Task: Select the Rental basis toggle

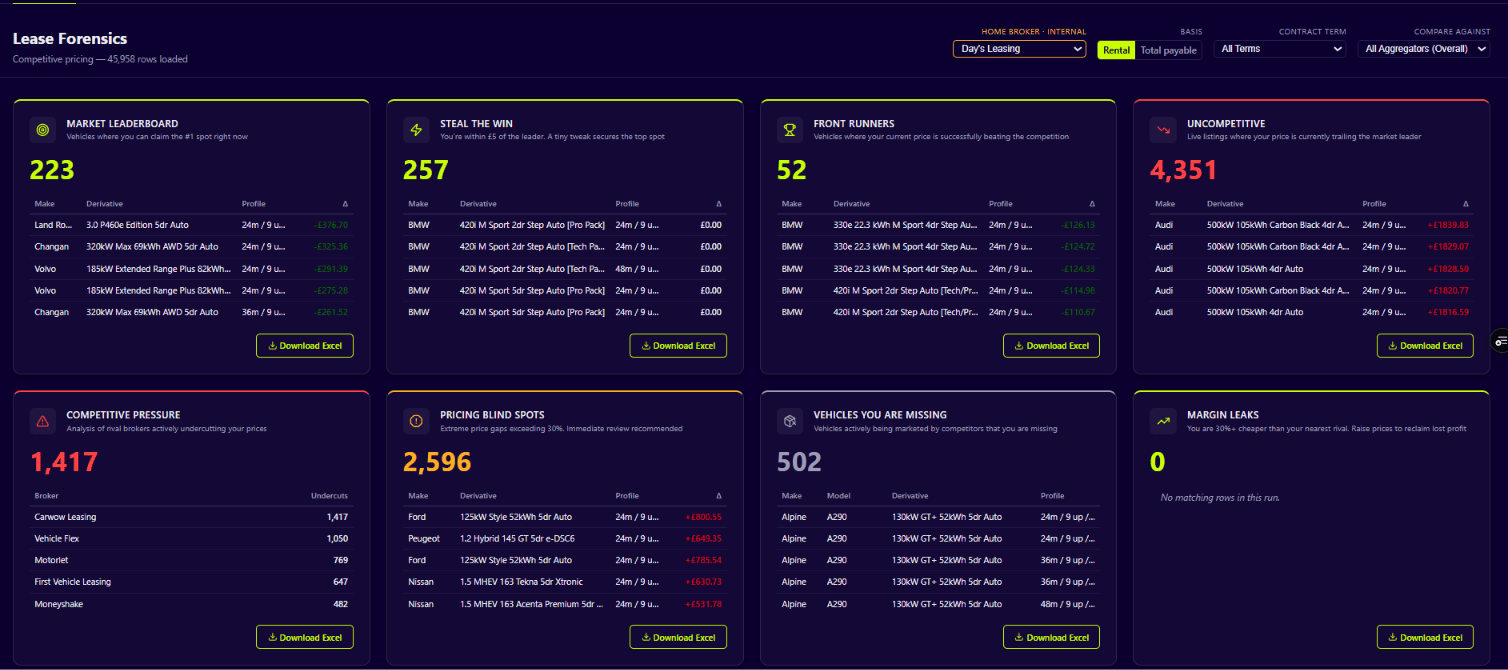Action: coord(1116,50)
